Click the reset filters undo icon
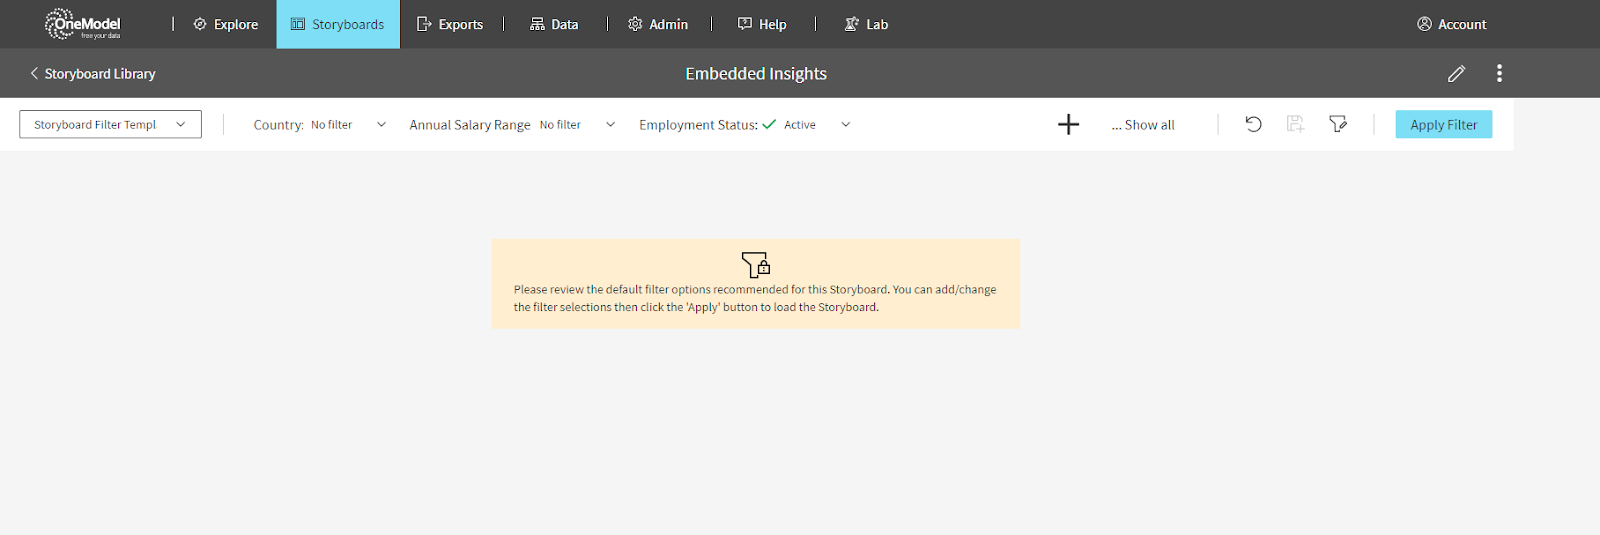Image resolution: width=1600 pixels, height=535 pixels. 1253,124
